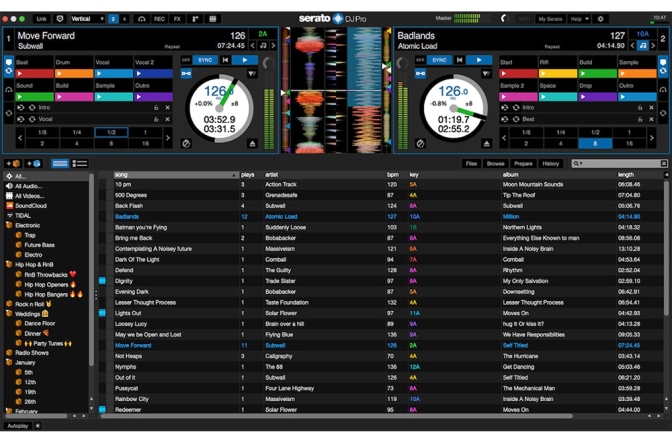Delete the Intro saved loop on deck 1
The width and height of the screenshot is (672, 440).
(x=168, y=108)
